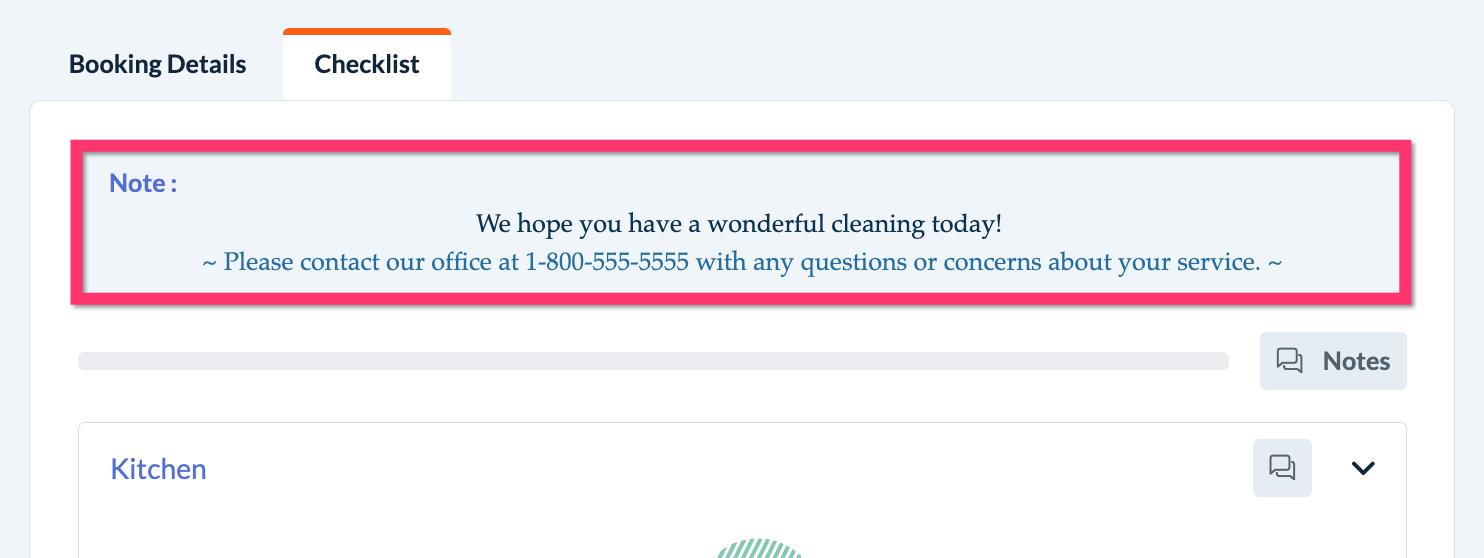Select the Checklist tab
Image resolution: width=1484 pixels, height=558 pixels.
[x=367, y=65]
